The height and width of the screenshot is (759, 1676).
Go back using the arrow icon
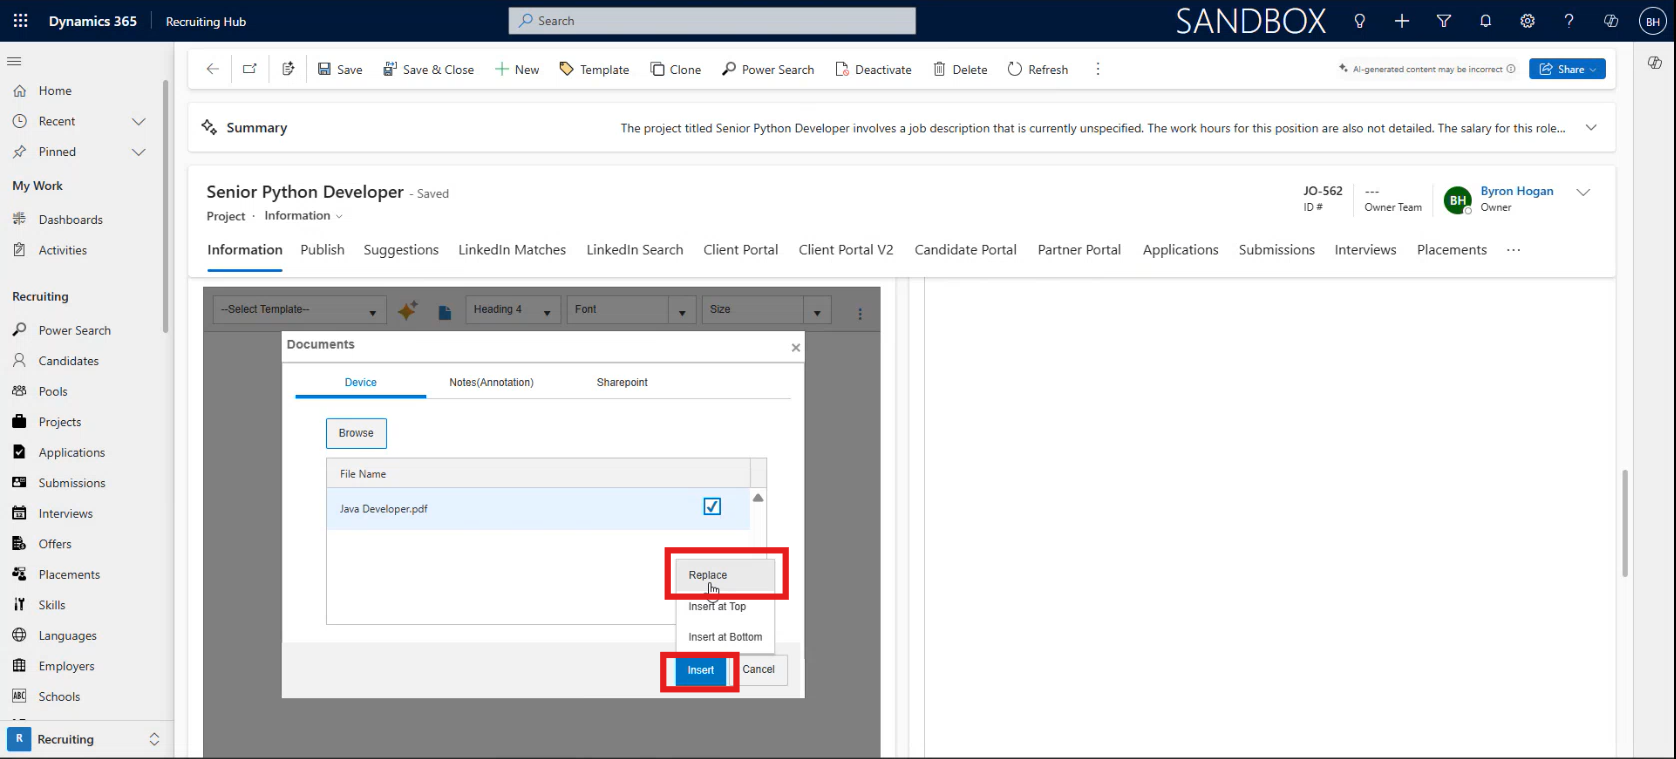[212, 69]
